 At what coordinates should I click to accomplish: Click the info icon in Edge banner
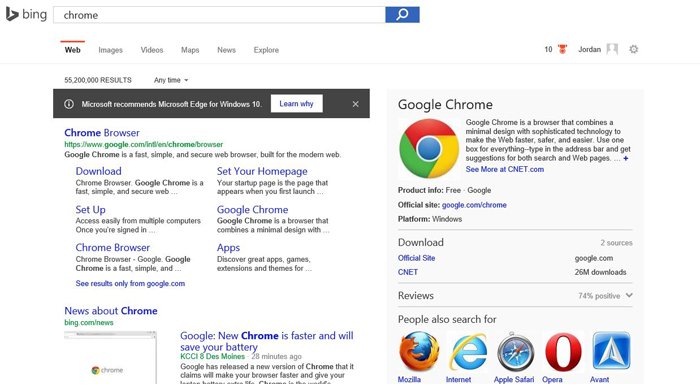pyautogui.click(x=69, y=104)
